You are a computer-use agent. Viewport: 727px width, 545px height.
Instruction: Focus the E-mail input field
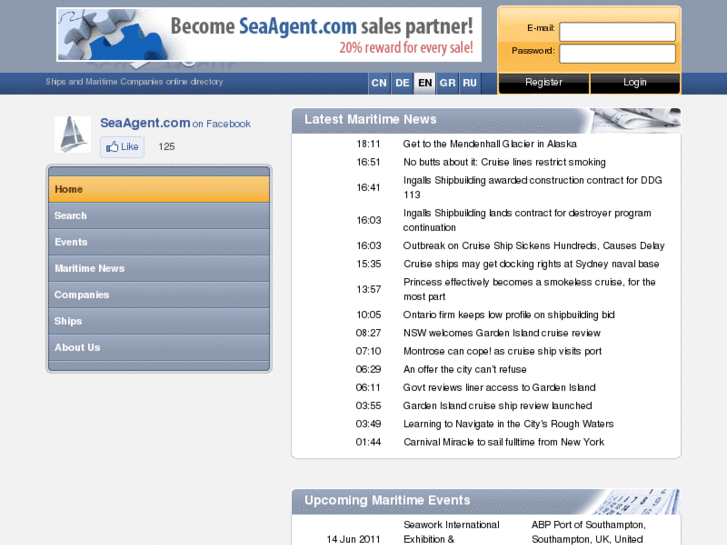click(x=617, y=32)
